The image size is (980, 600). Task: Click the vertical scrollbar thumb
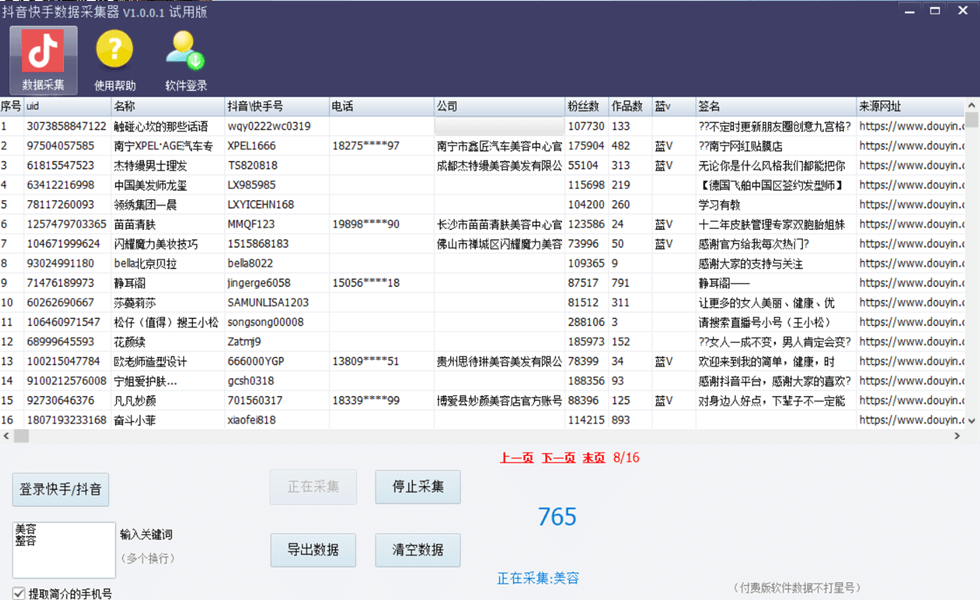972,120
